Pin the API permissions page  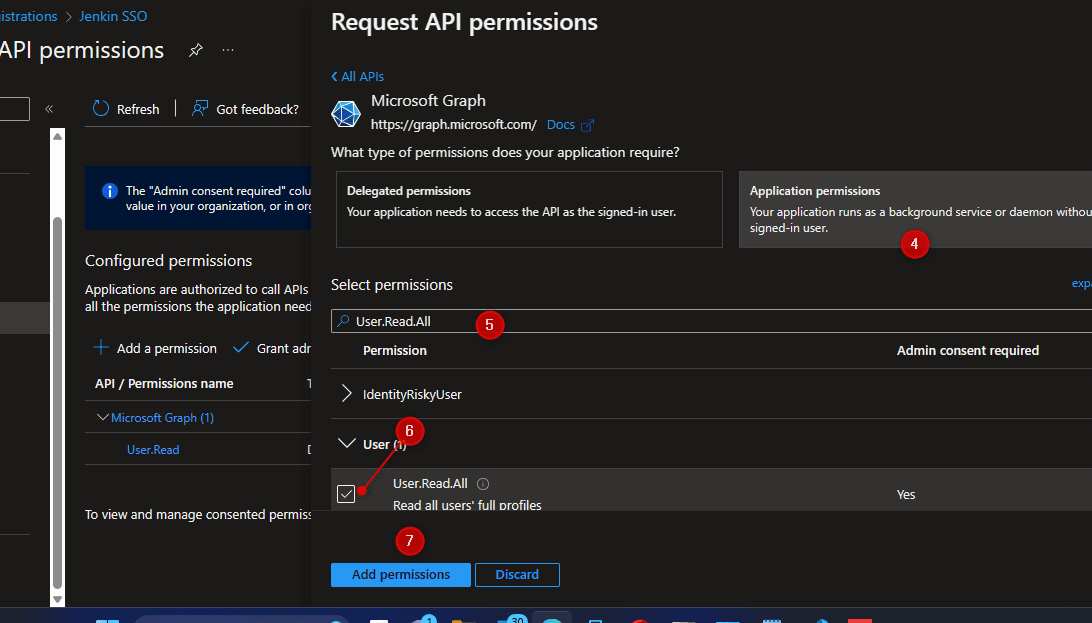pos(196,50)
